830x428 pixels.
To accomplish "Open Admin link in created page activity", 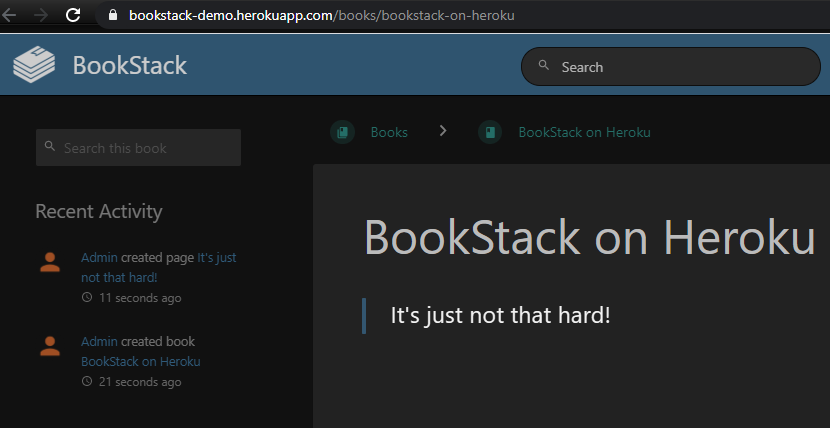I will click(99, 258).
